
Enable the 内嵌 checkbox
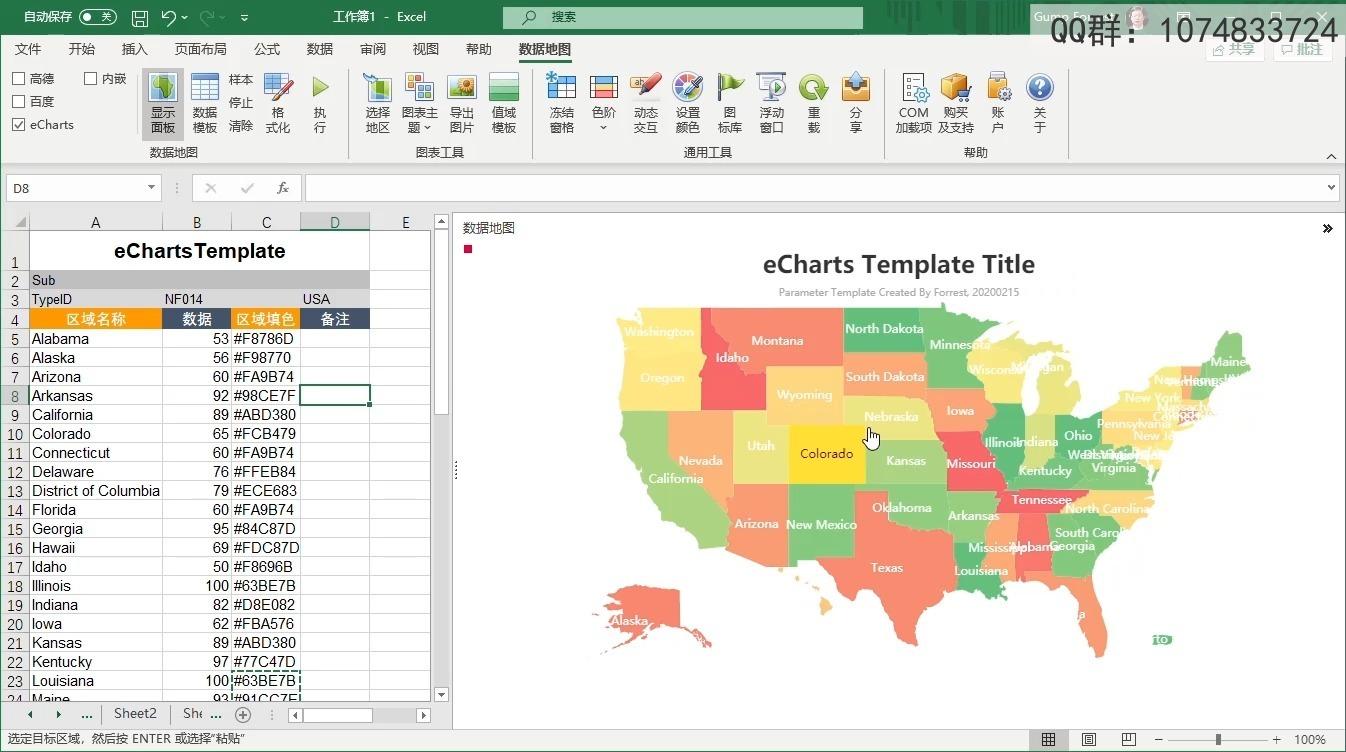[90, 78]
